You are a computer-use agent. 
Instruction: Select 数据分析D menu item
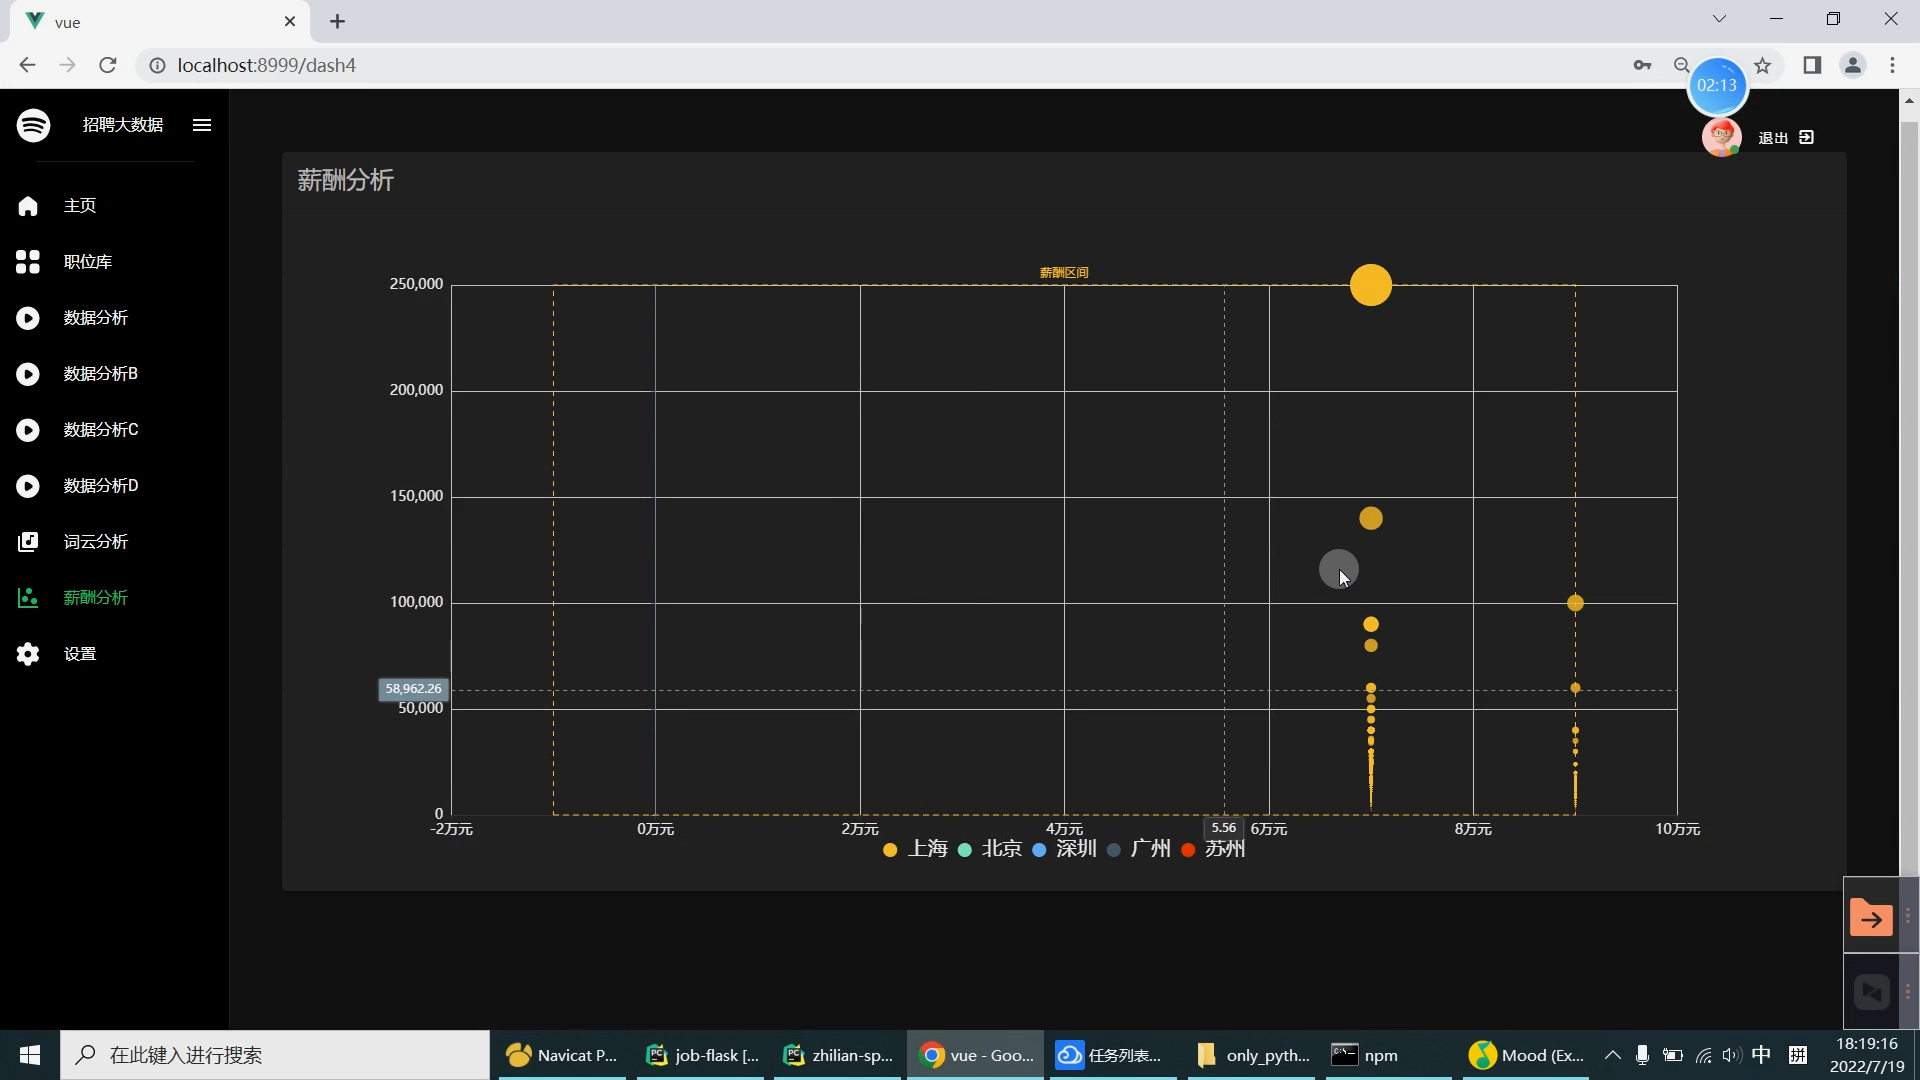coord(100,486)
